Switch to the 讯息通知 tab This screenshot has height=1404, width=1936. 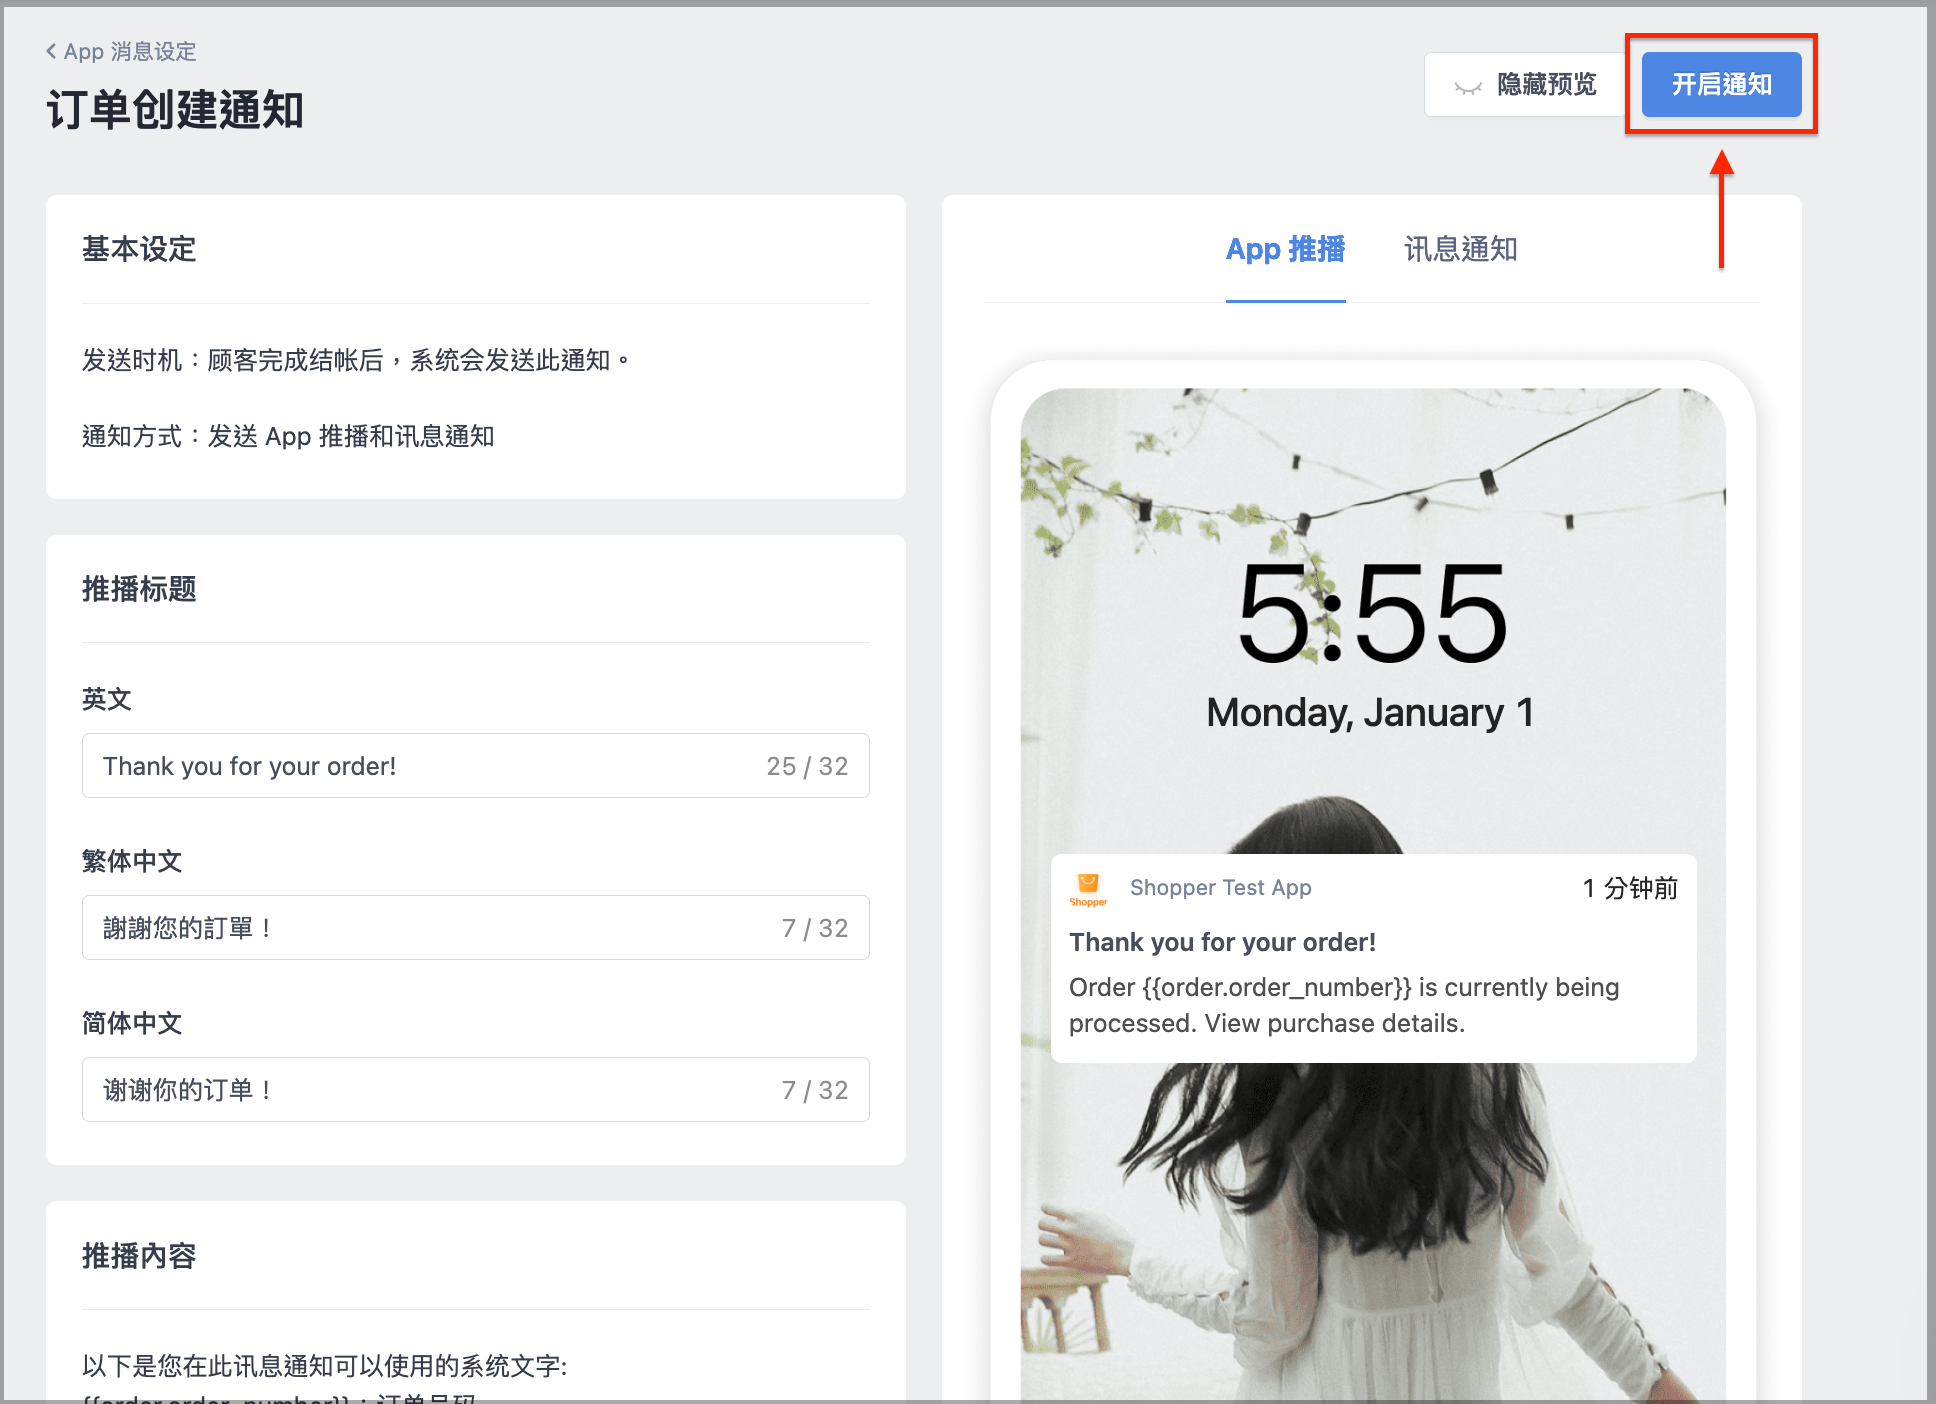click(1461, 249)
